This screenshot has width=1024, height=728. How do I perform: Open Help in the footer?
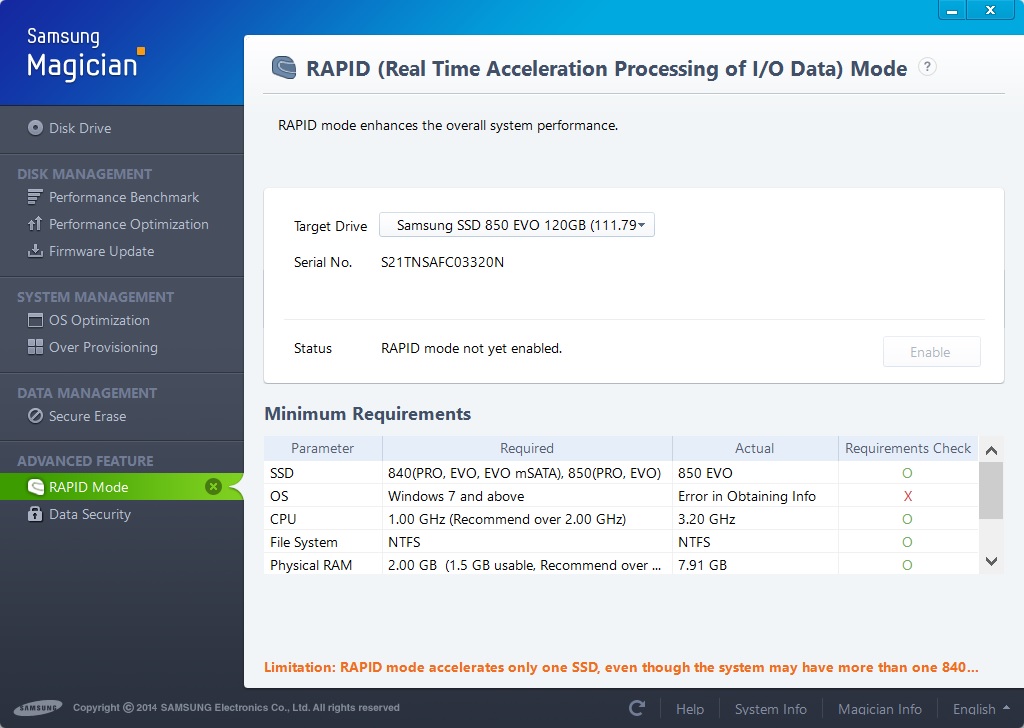(690, 709)
